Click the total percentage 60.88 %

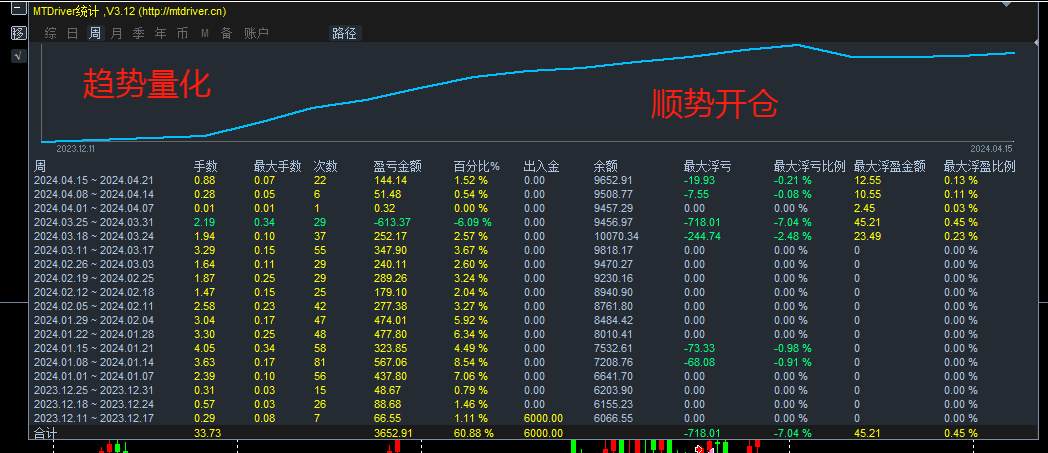pos(474,433)
